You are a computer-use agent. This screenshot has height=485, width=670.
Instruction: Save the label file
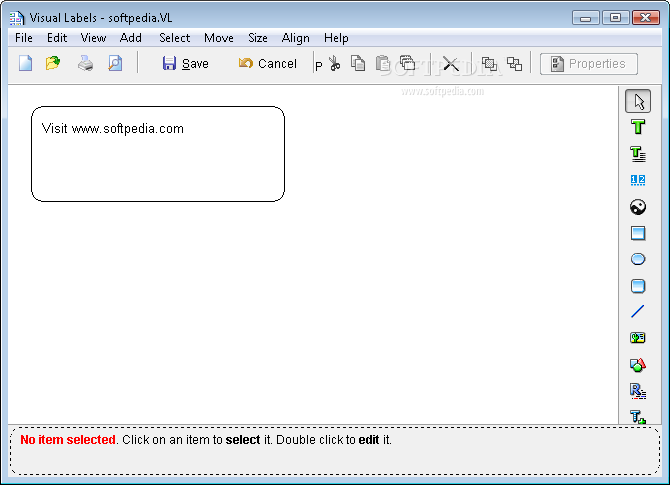tap(186, 64)
